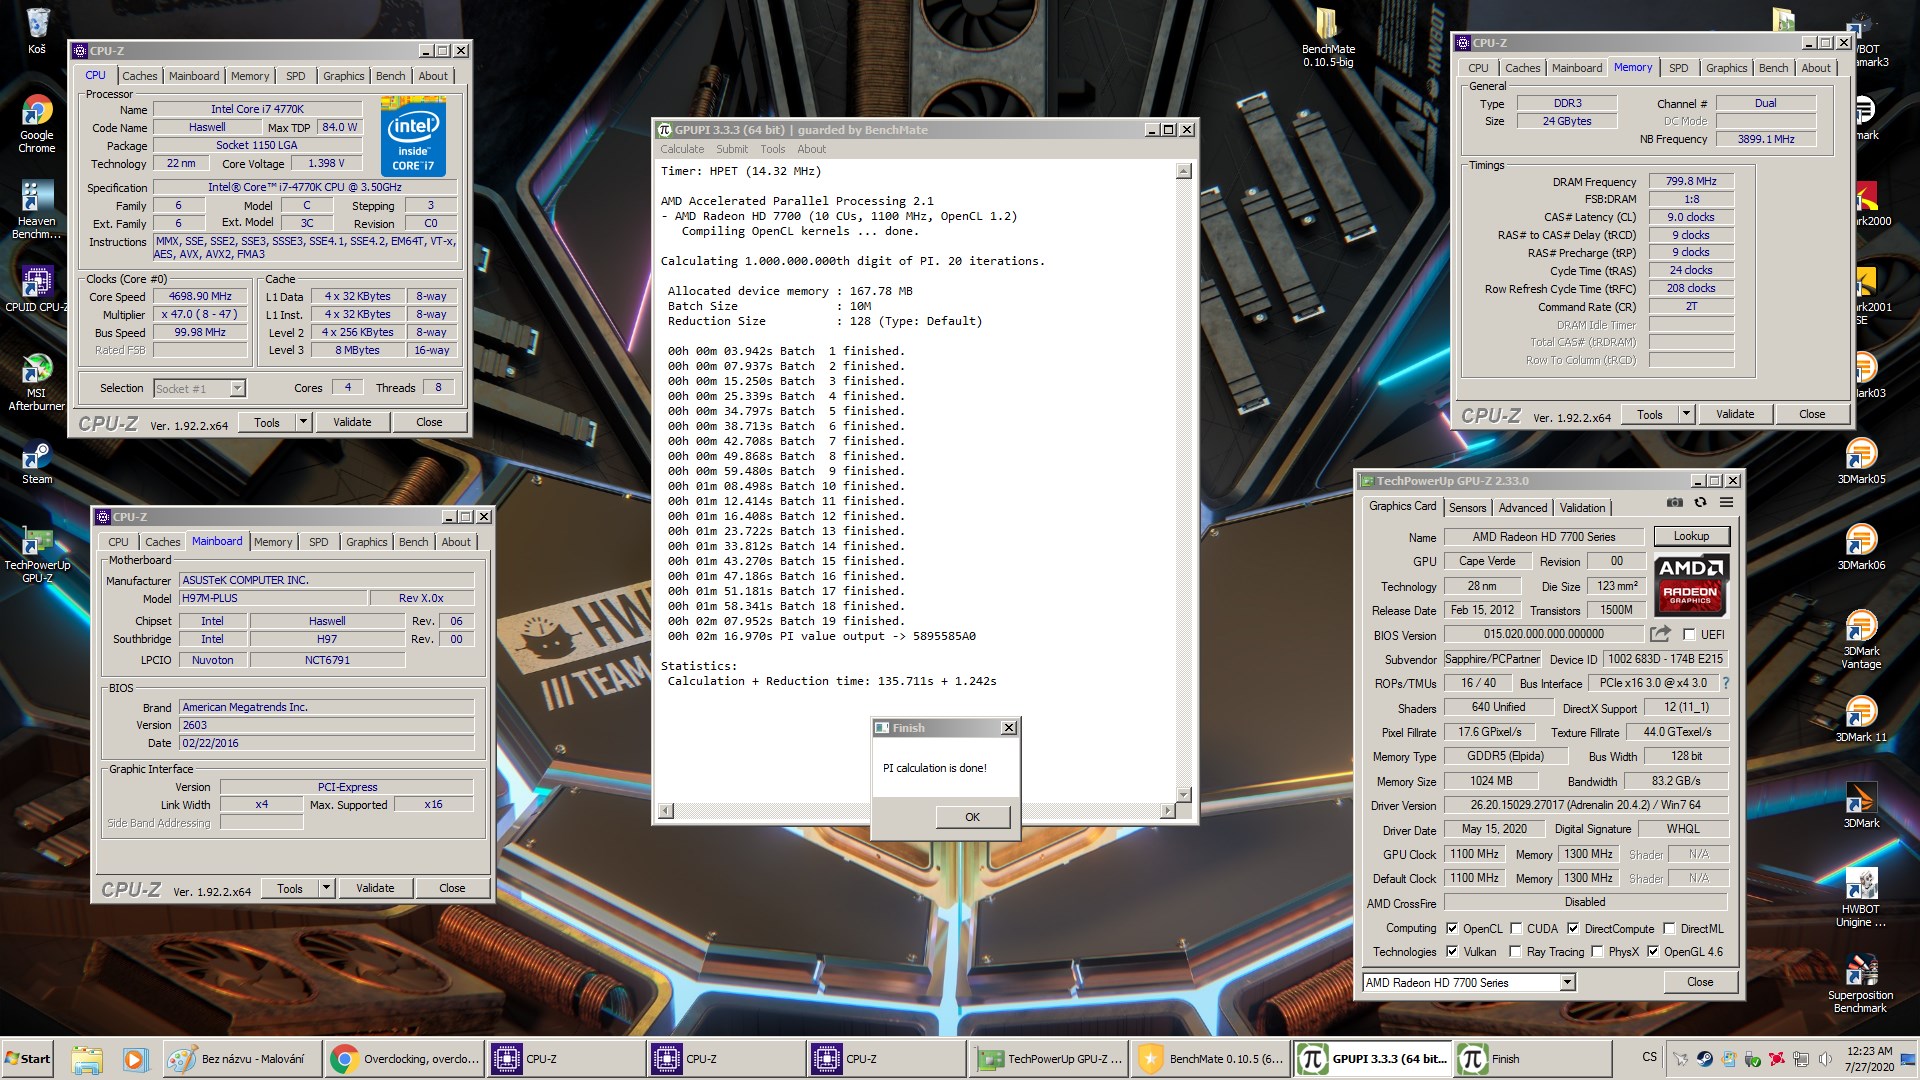Open TechPowerUp GPU-Z desktop shortcut
The image size is (1920, 1080).
pos(37,555)
